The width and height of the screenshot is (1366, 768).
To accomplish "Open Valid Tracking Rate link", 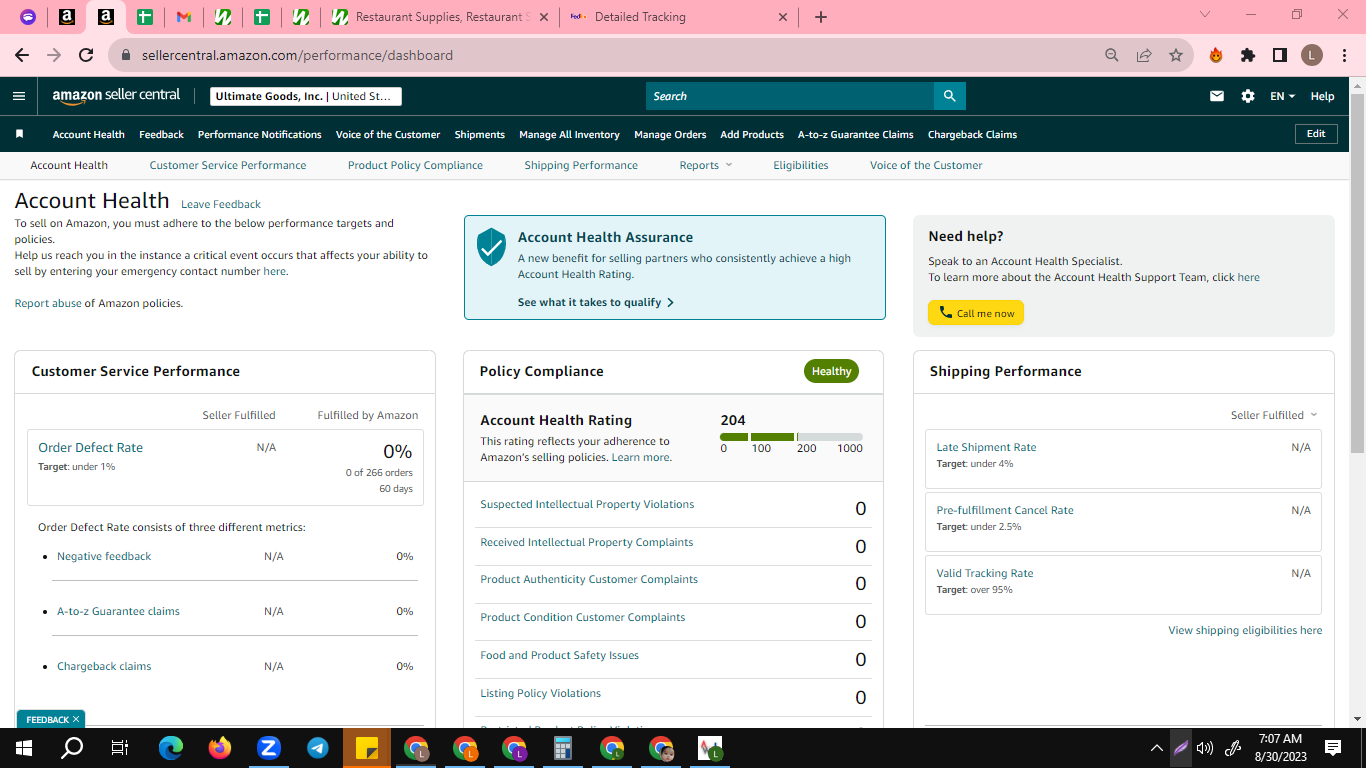I will click(x=985, y=573).
